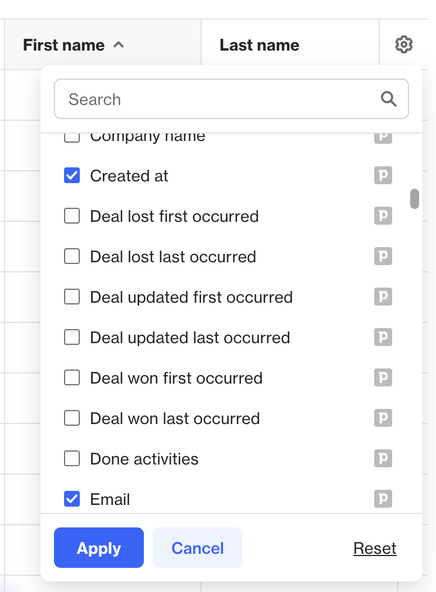Uncheck the Email column checkbox
436x592 pixels.
tap(72, 499)
